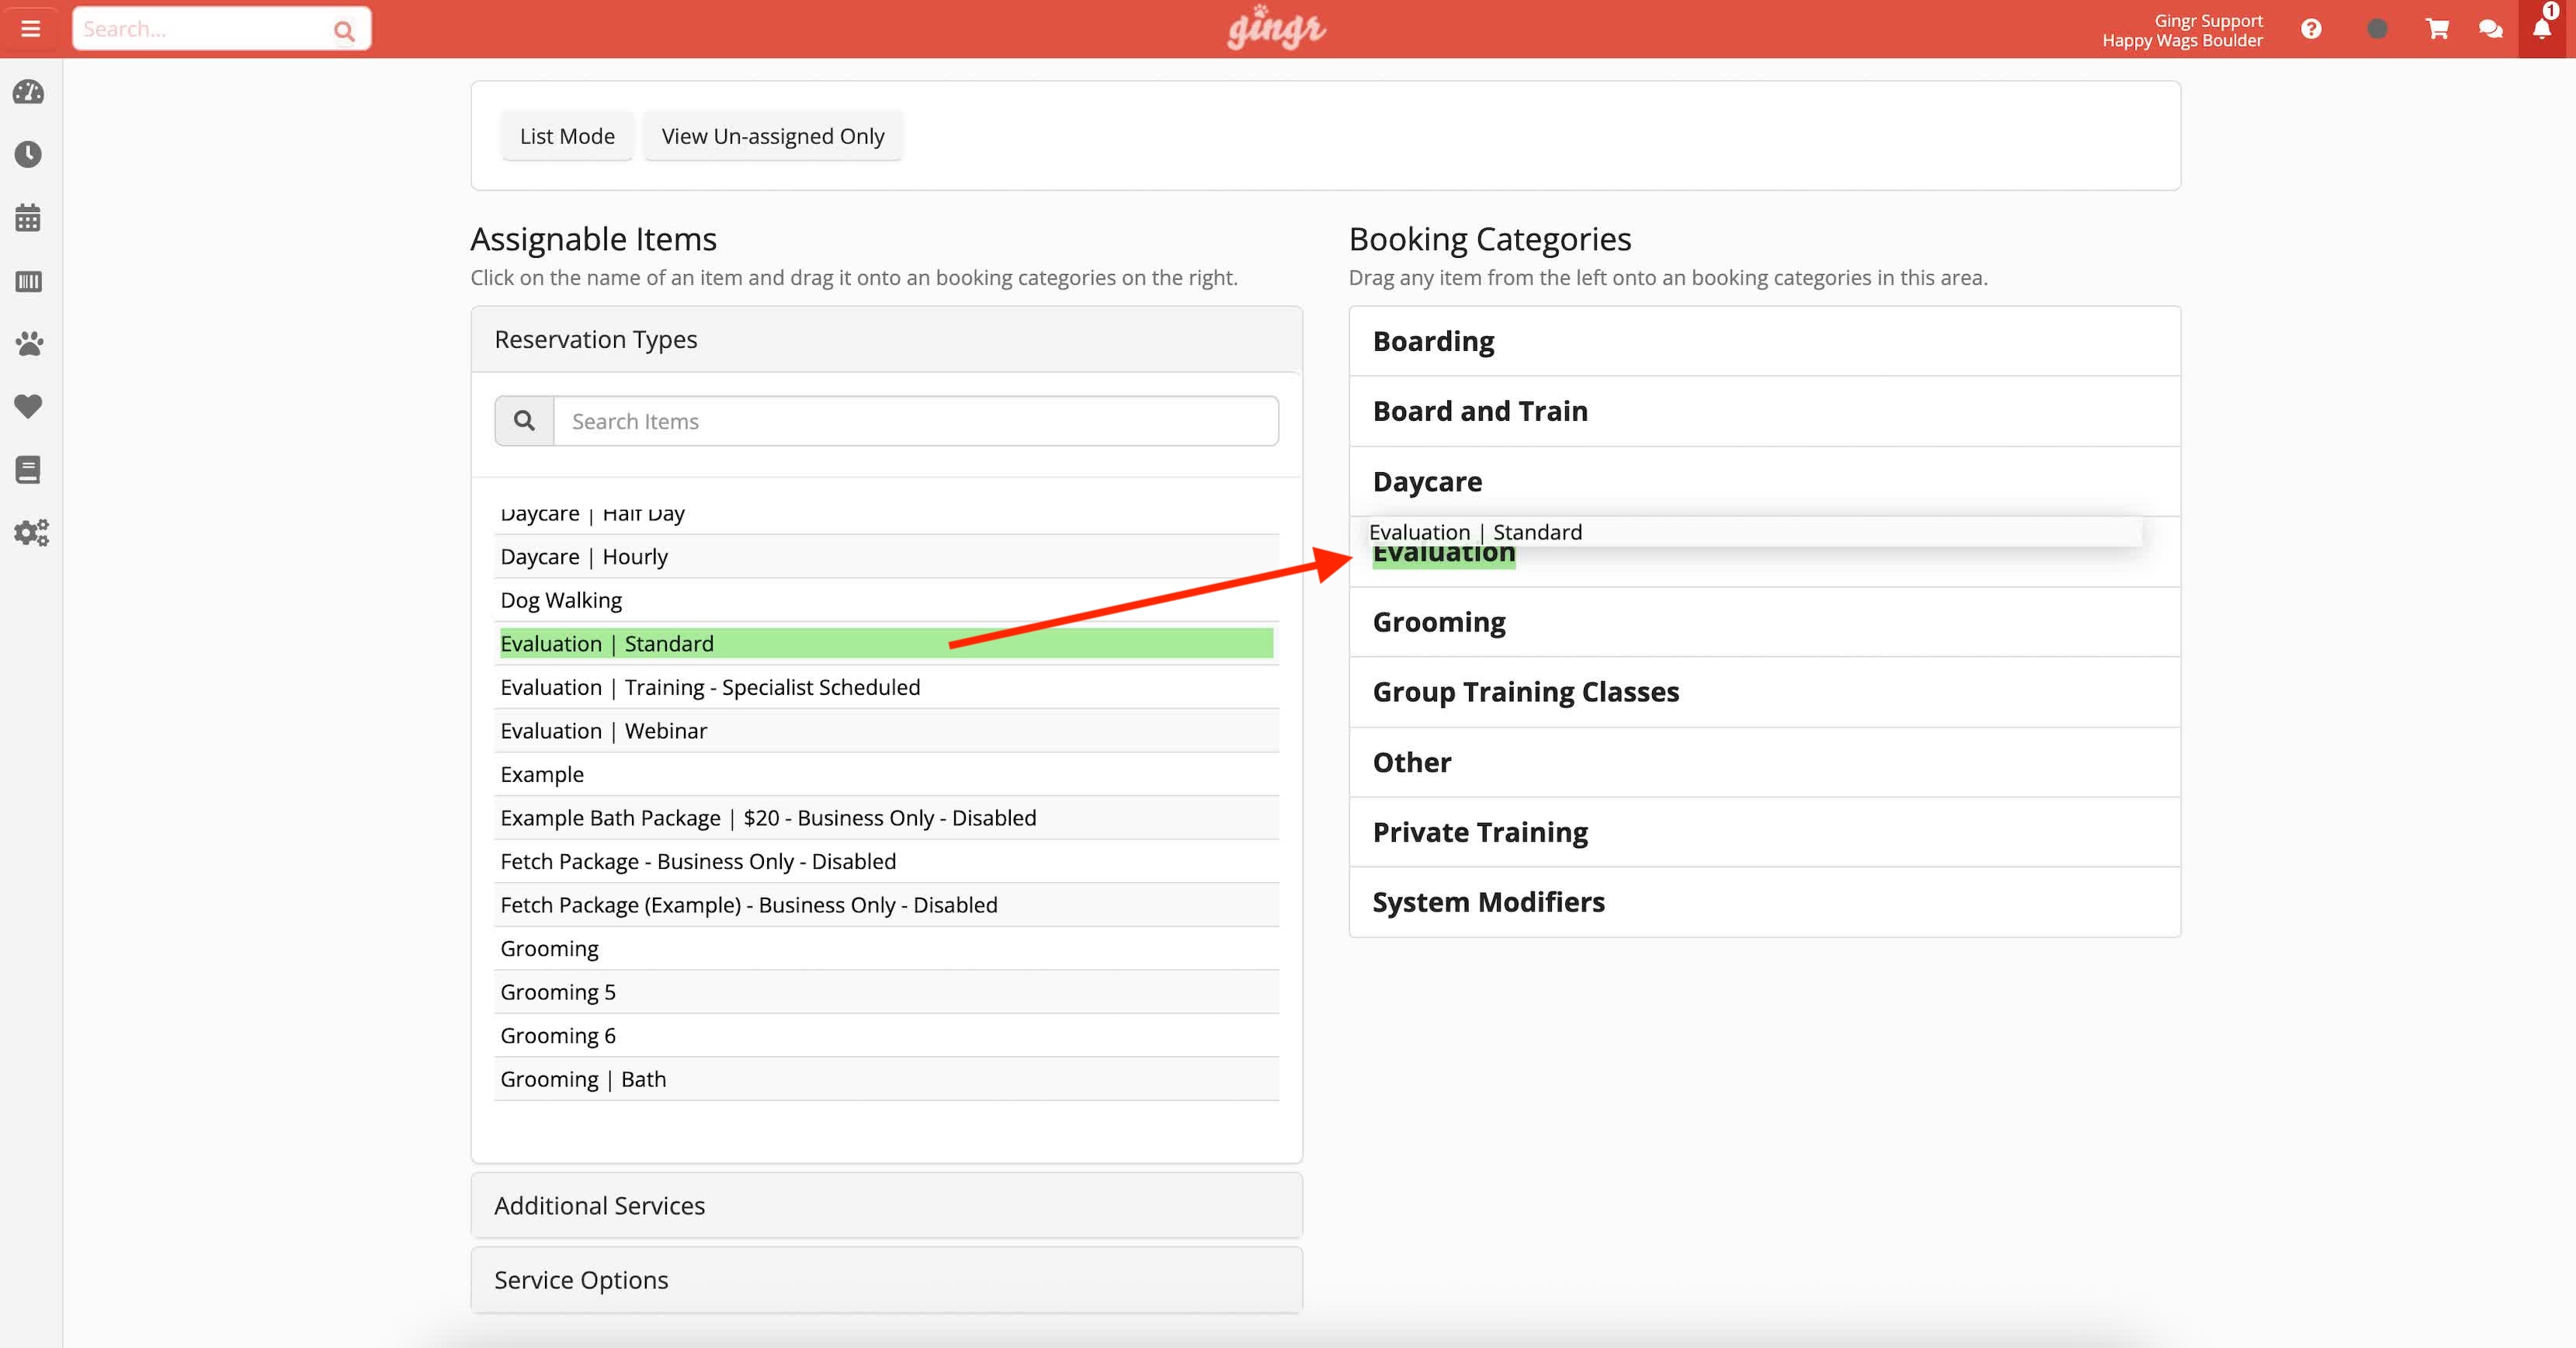The width and height of the screenshot is (2576, 1348).
Task: Select Evaluation | Standard in Reservation Types list
Action: 886,643
